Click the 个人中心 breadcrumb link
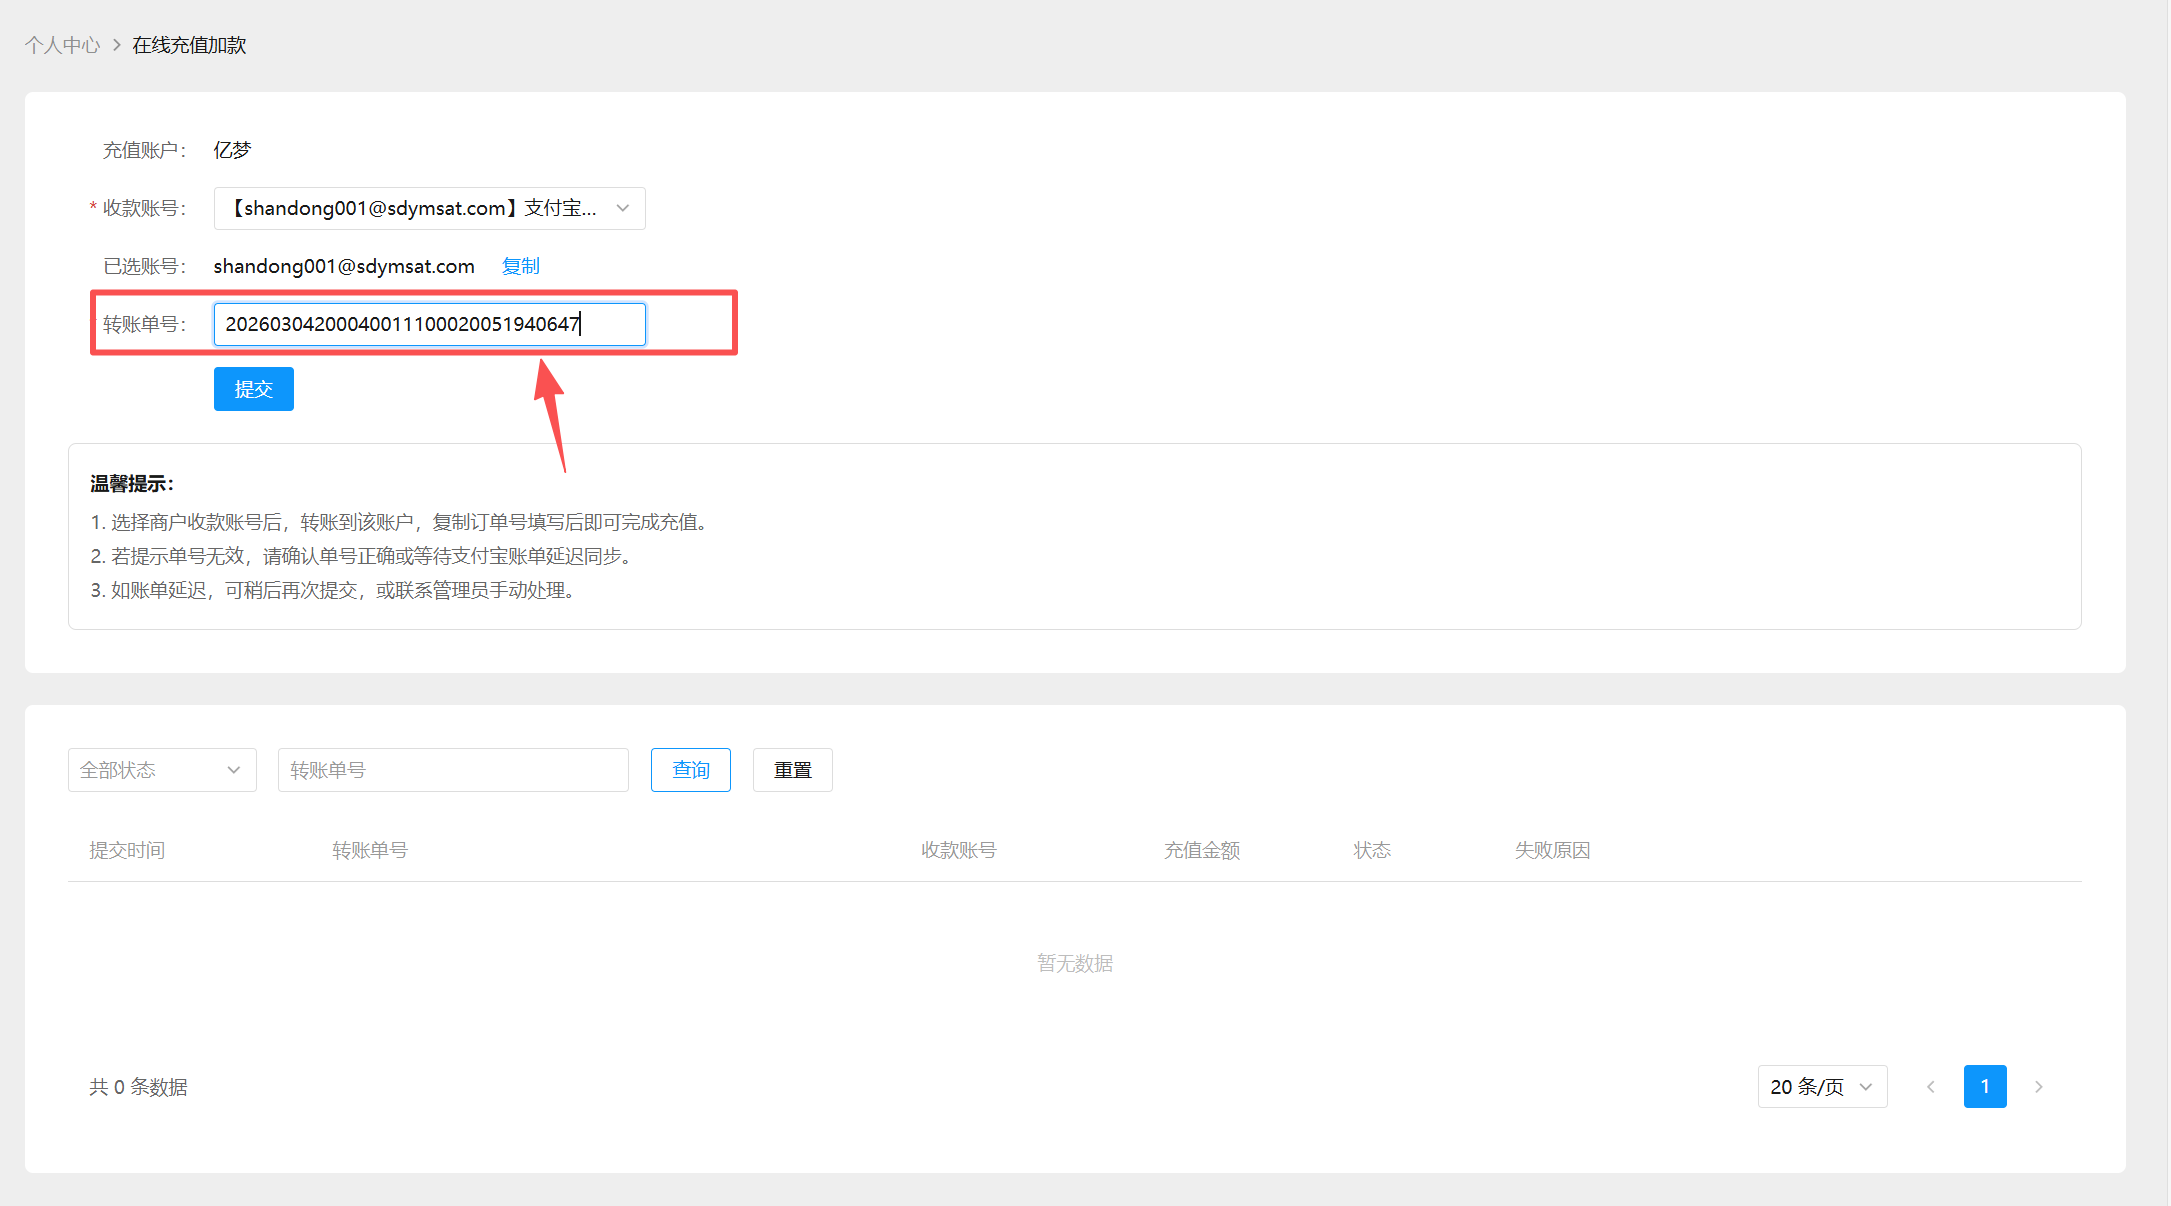This screenshot has height=1206, width=2171. (x=62, y=45)
